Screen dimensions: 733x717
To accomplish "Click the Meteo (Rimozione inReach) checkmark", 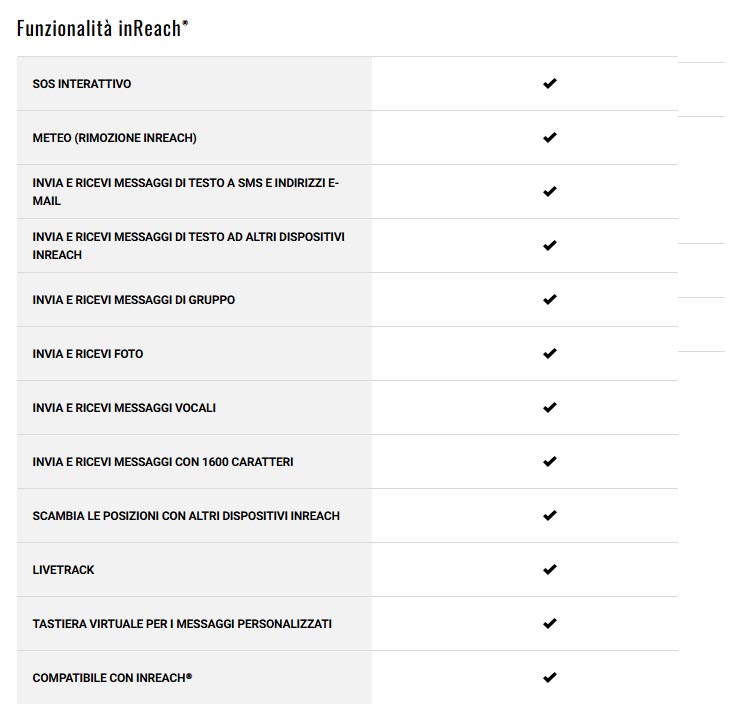I will [549, 138].
